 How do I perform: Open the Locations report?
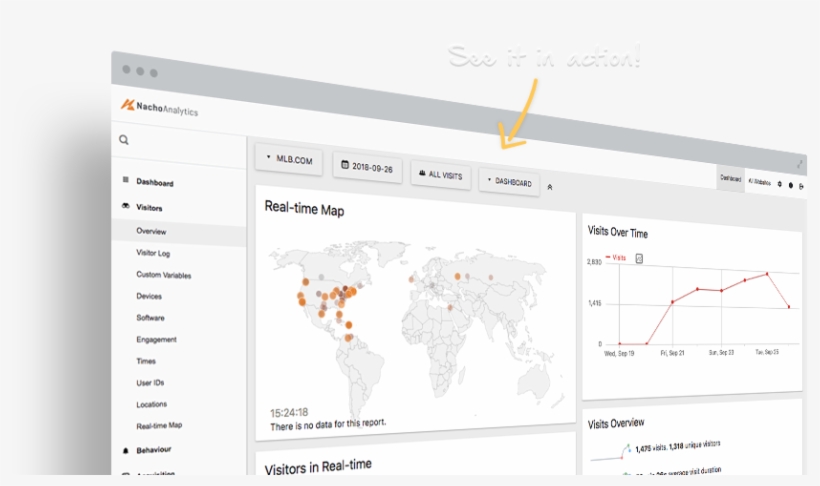(x=152, y=404)
